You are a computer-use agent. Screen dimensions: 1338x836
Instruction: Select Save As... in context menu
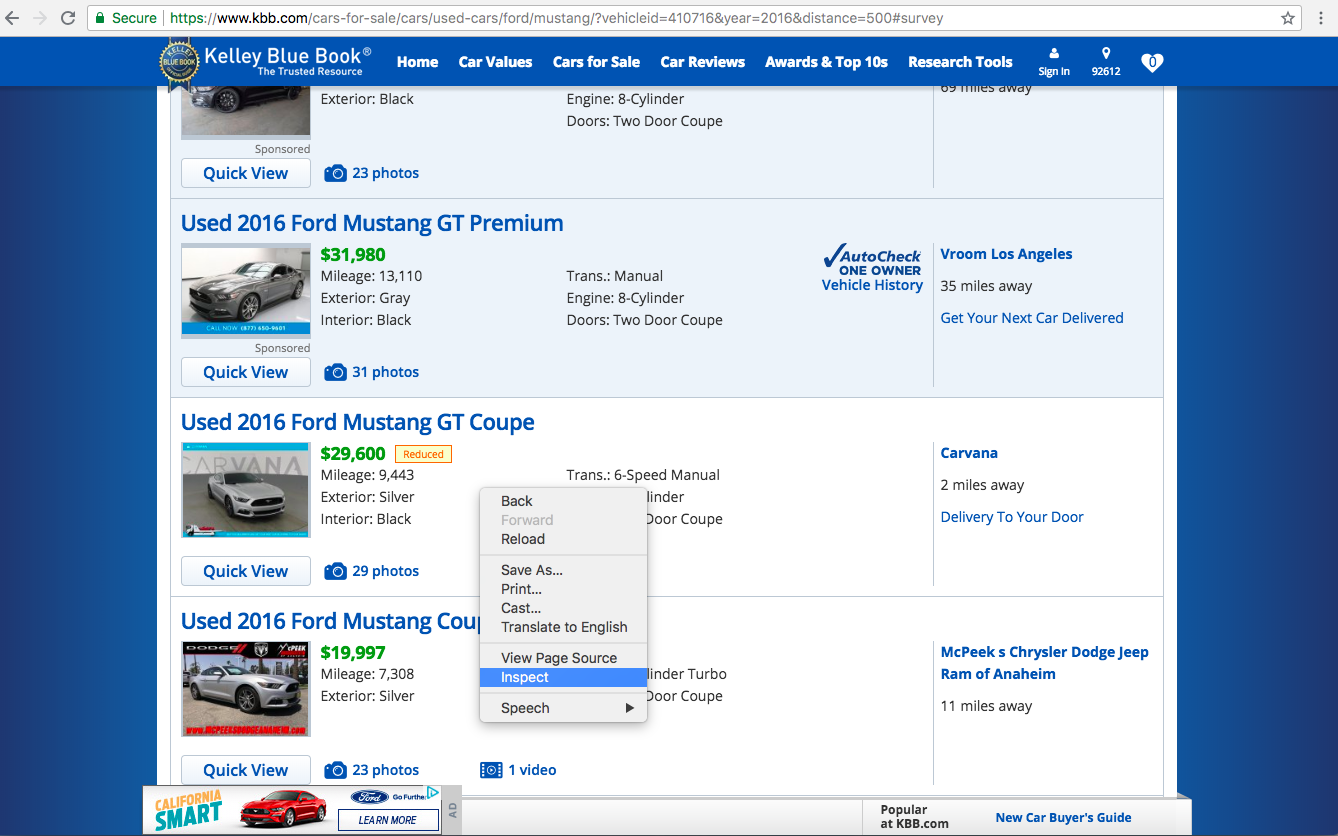pyautogui.click(x=532, y=570)
